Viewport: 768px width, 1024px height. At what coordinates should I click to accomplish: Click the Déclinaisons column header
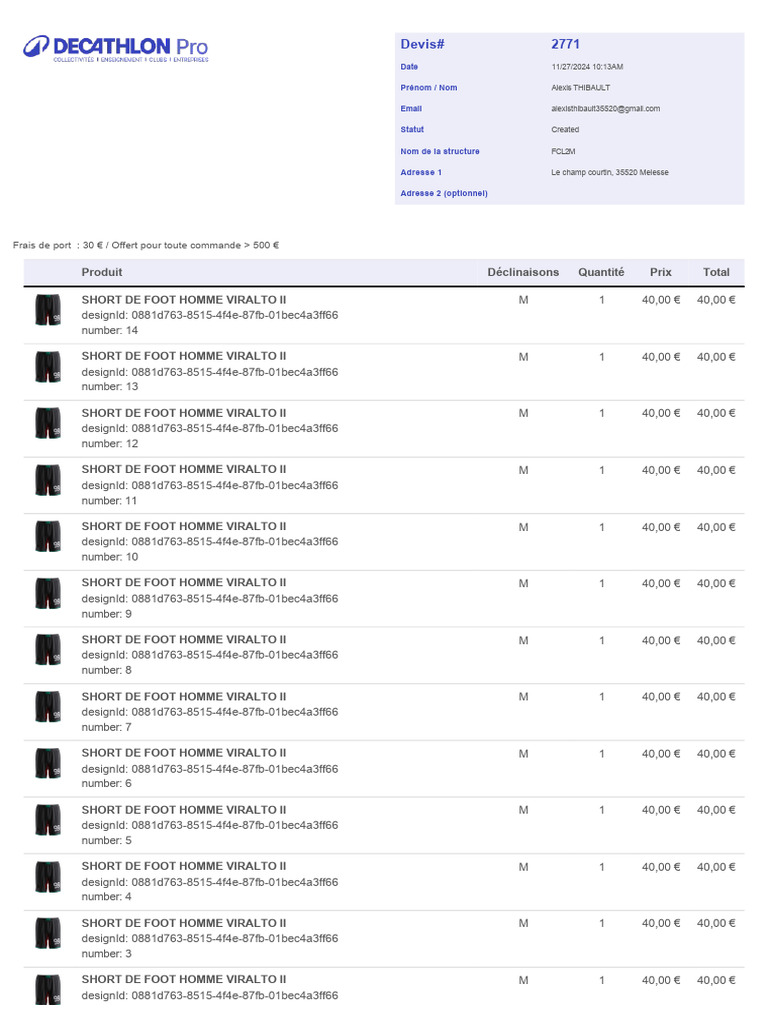pos(523,272)
